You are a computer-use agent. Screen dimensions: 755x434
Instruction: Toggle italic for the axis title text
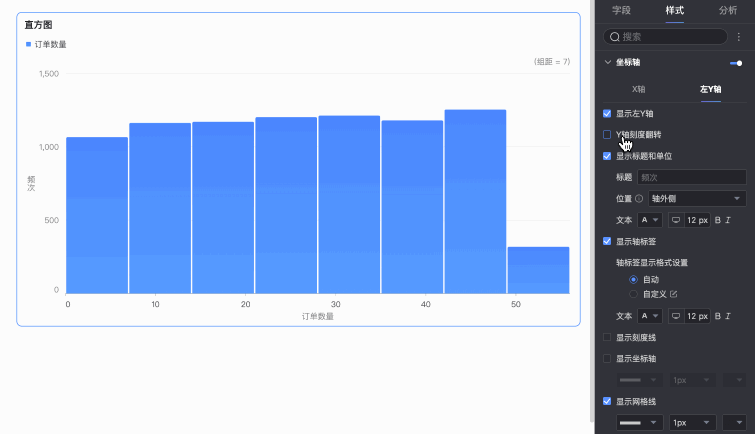pos(728,220)
